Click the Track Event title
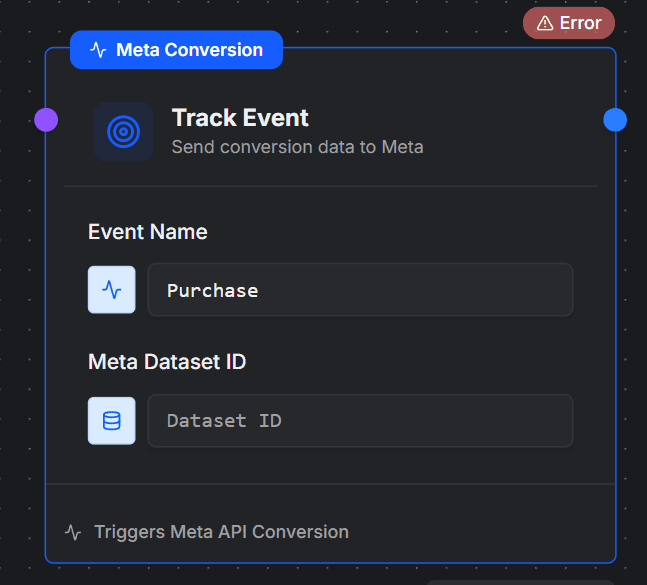The image size is (647, 585). point(240,118)
